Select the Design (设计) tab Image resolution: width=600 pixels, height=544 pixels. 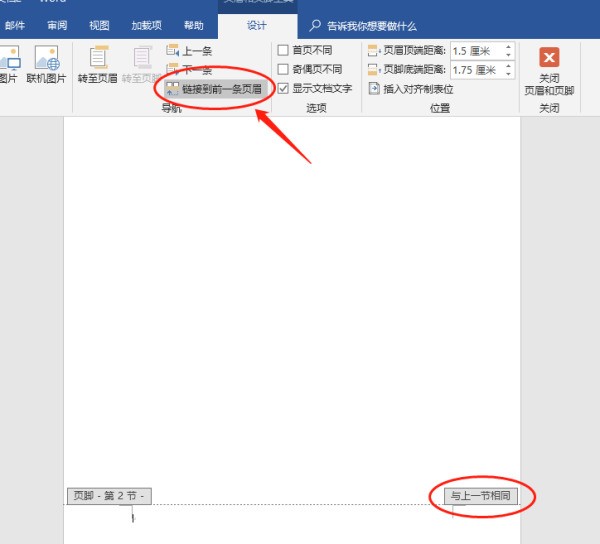pos(256,26)
